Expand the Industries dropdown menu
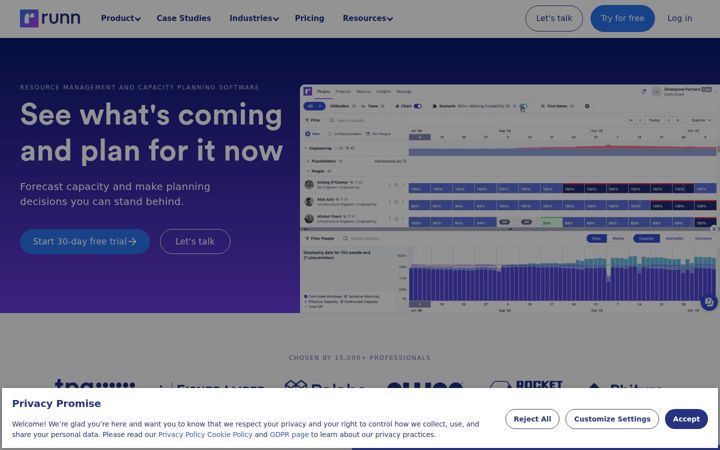This screenshot has width=720, height=450. pos(254,18)
